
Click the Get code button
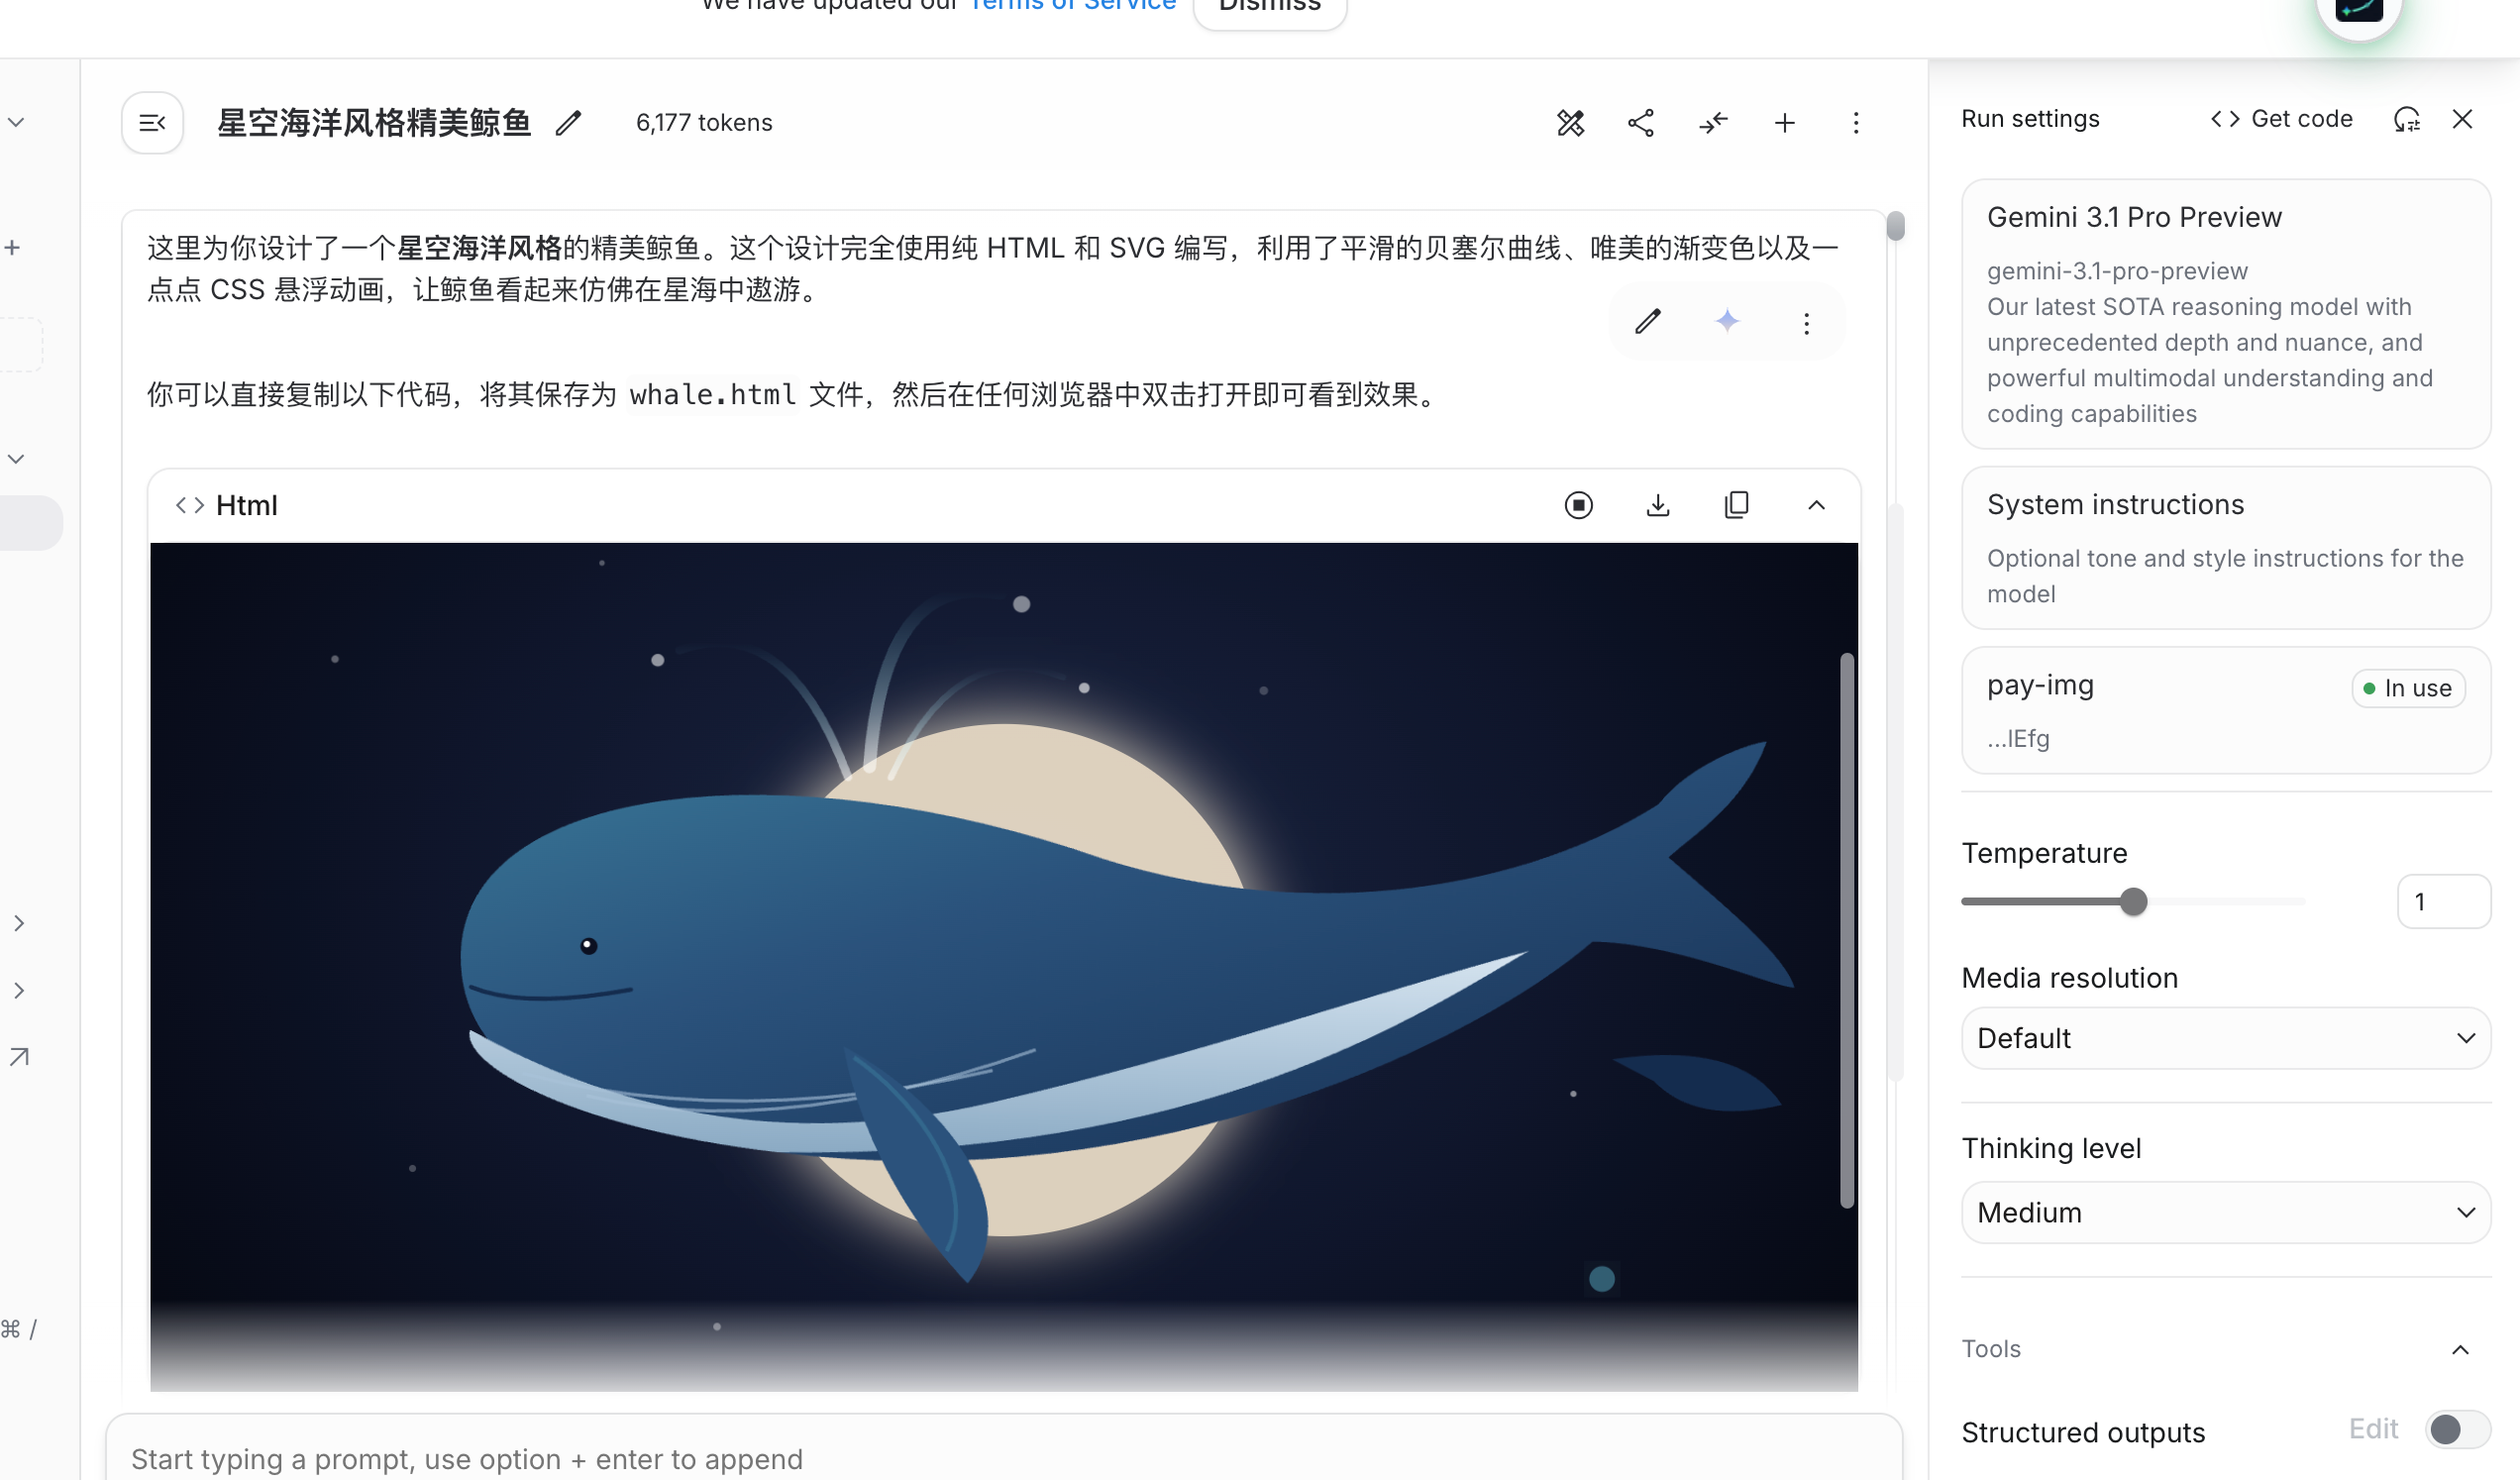[2282, 119]
